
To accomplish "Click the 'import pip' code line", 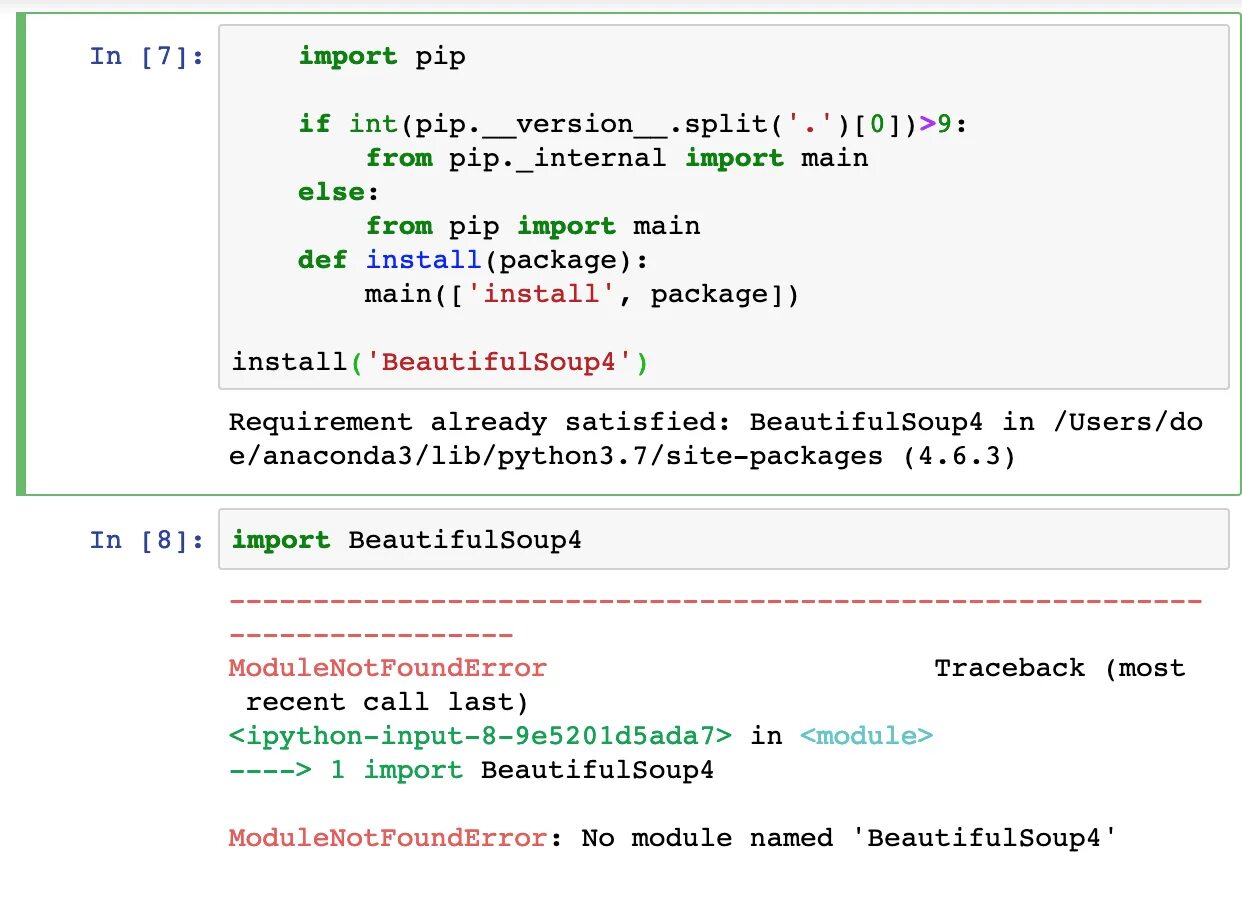I will (x=382, y=57).
